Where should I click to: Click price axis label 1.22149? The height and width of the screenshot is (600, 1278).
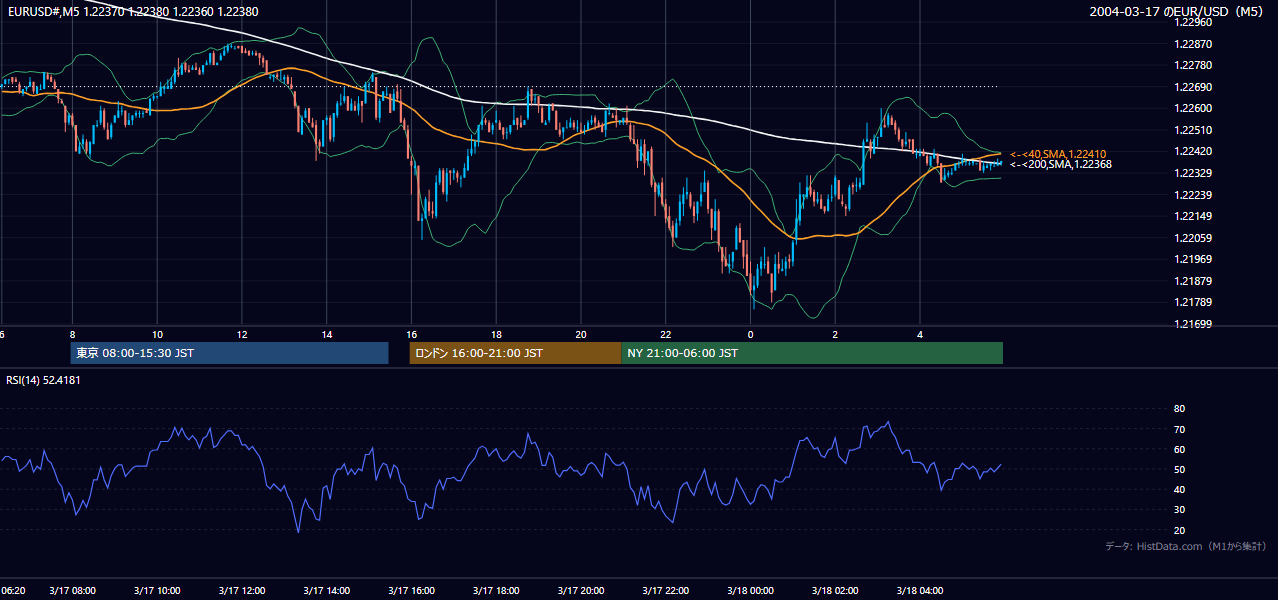(1193, 216)
